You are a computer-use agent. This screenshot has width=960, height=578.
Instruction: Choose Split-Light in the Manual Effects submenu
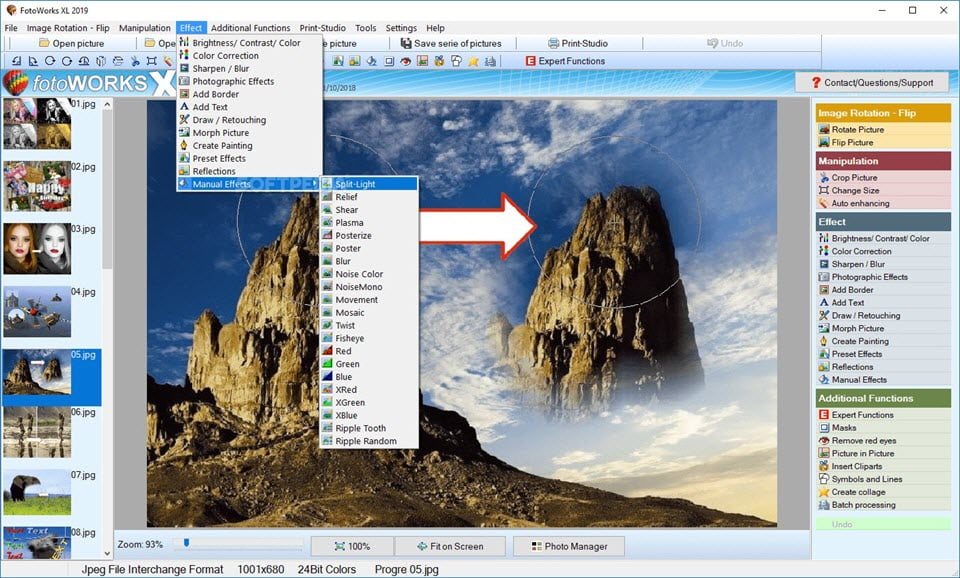369,184
